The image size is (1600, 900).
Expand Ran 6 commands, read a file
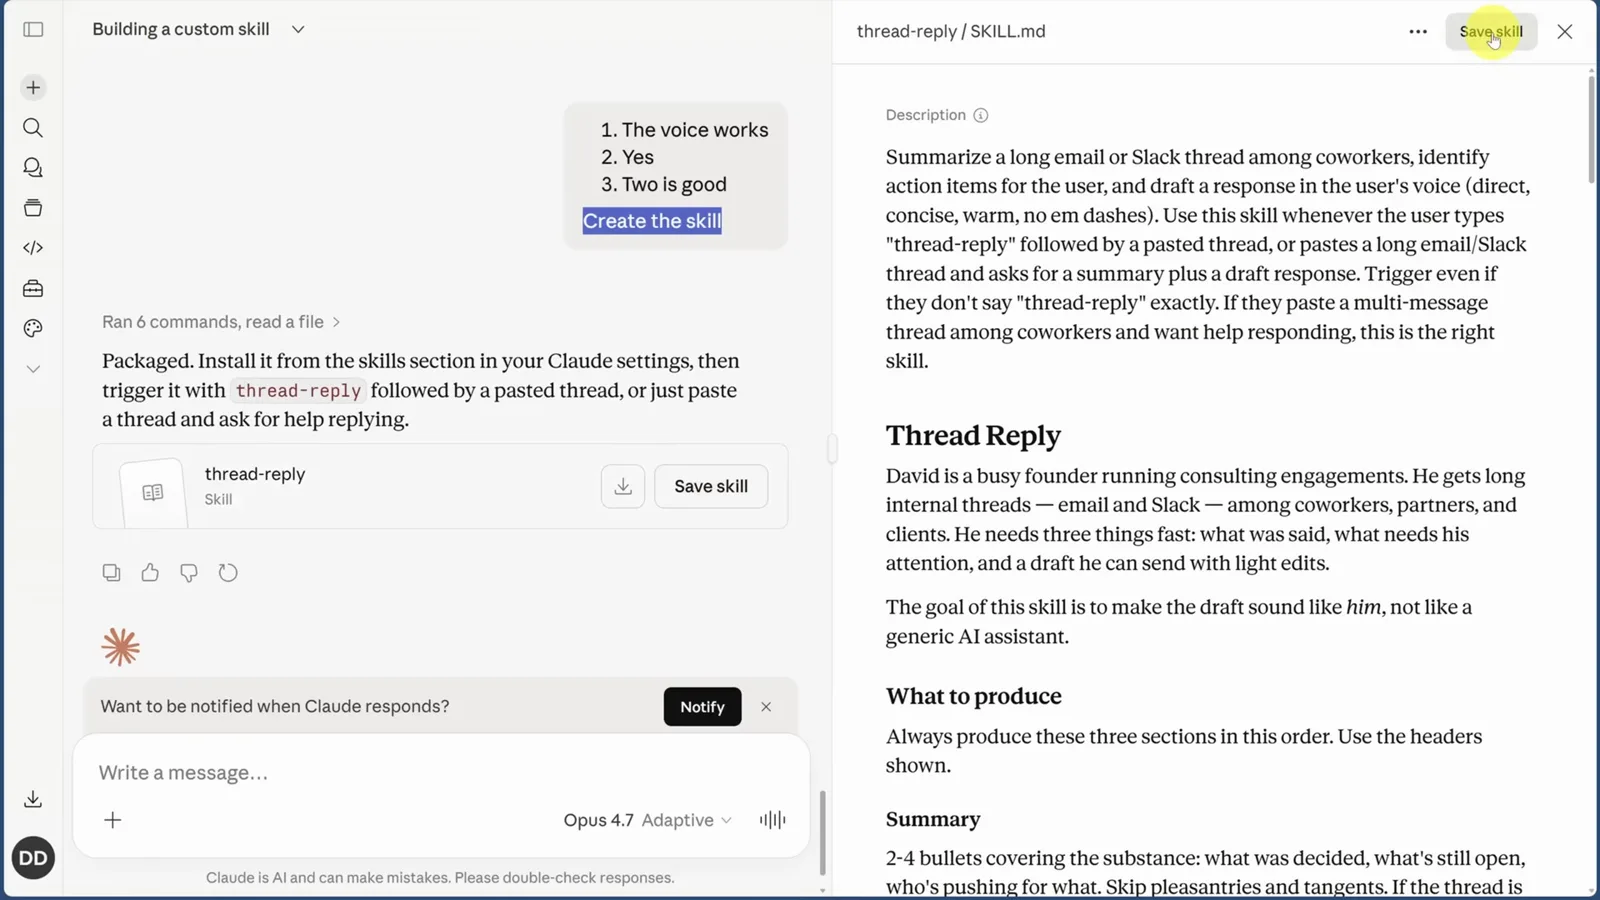(x=222, y=322)
